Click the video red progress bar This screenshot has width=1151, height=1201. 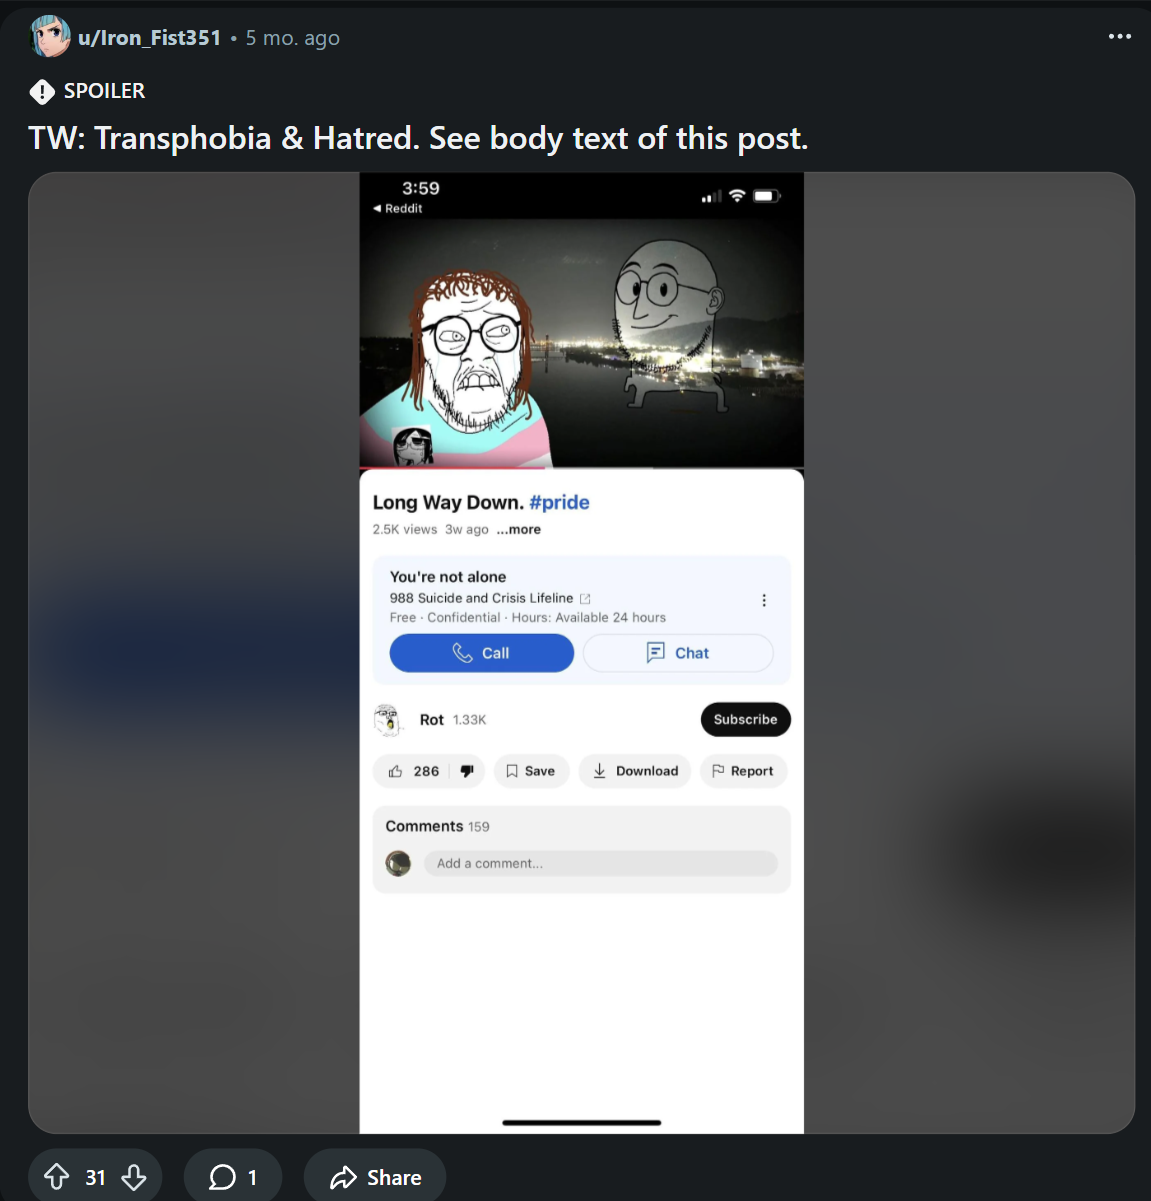point(452,468)
